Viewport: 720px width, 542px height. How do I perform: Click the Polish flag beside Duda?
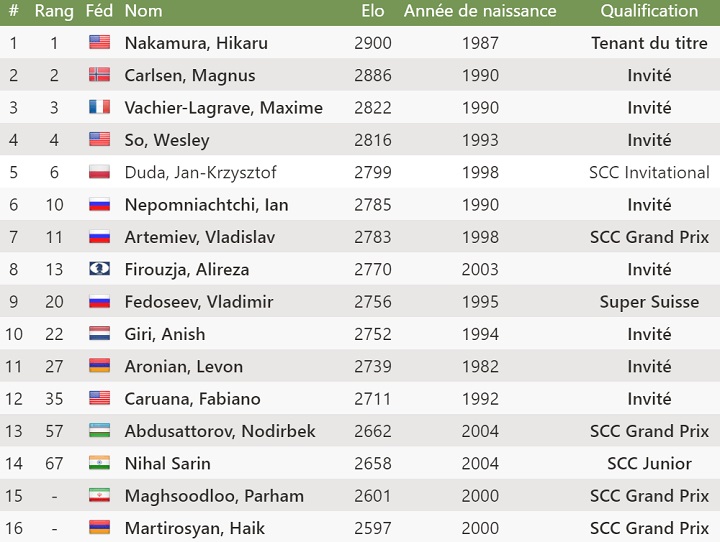(x=100, y=171)
